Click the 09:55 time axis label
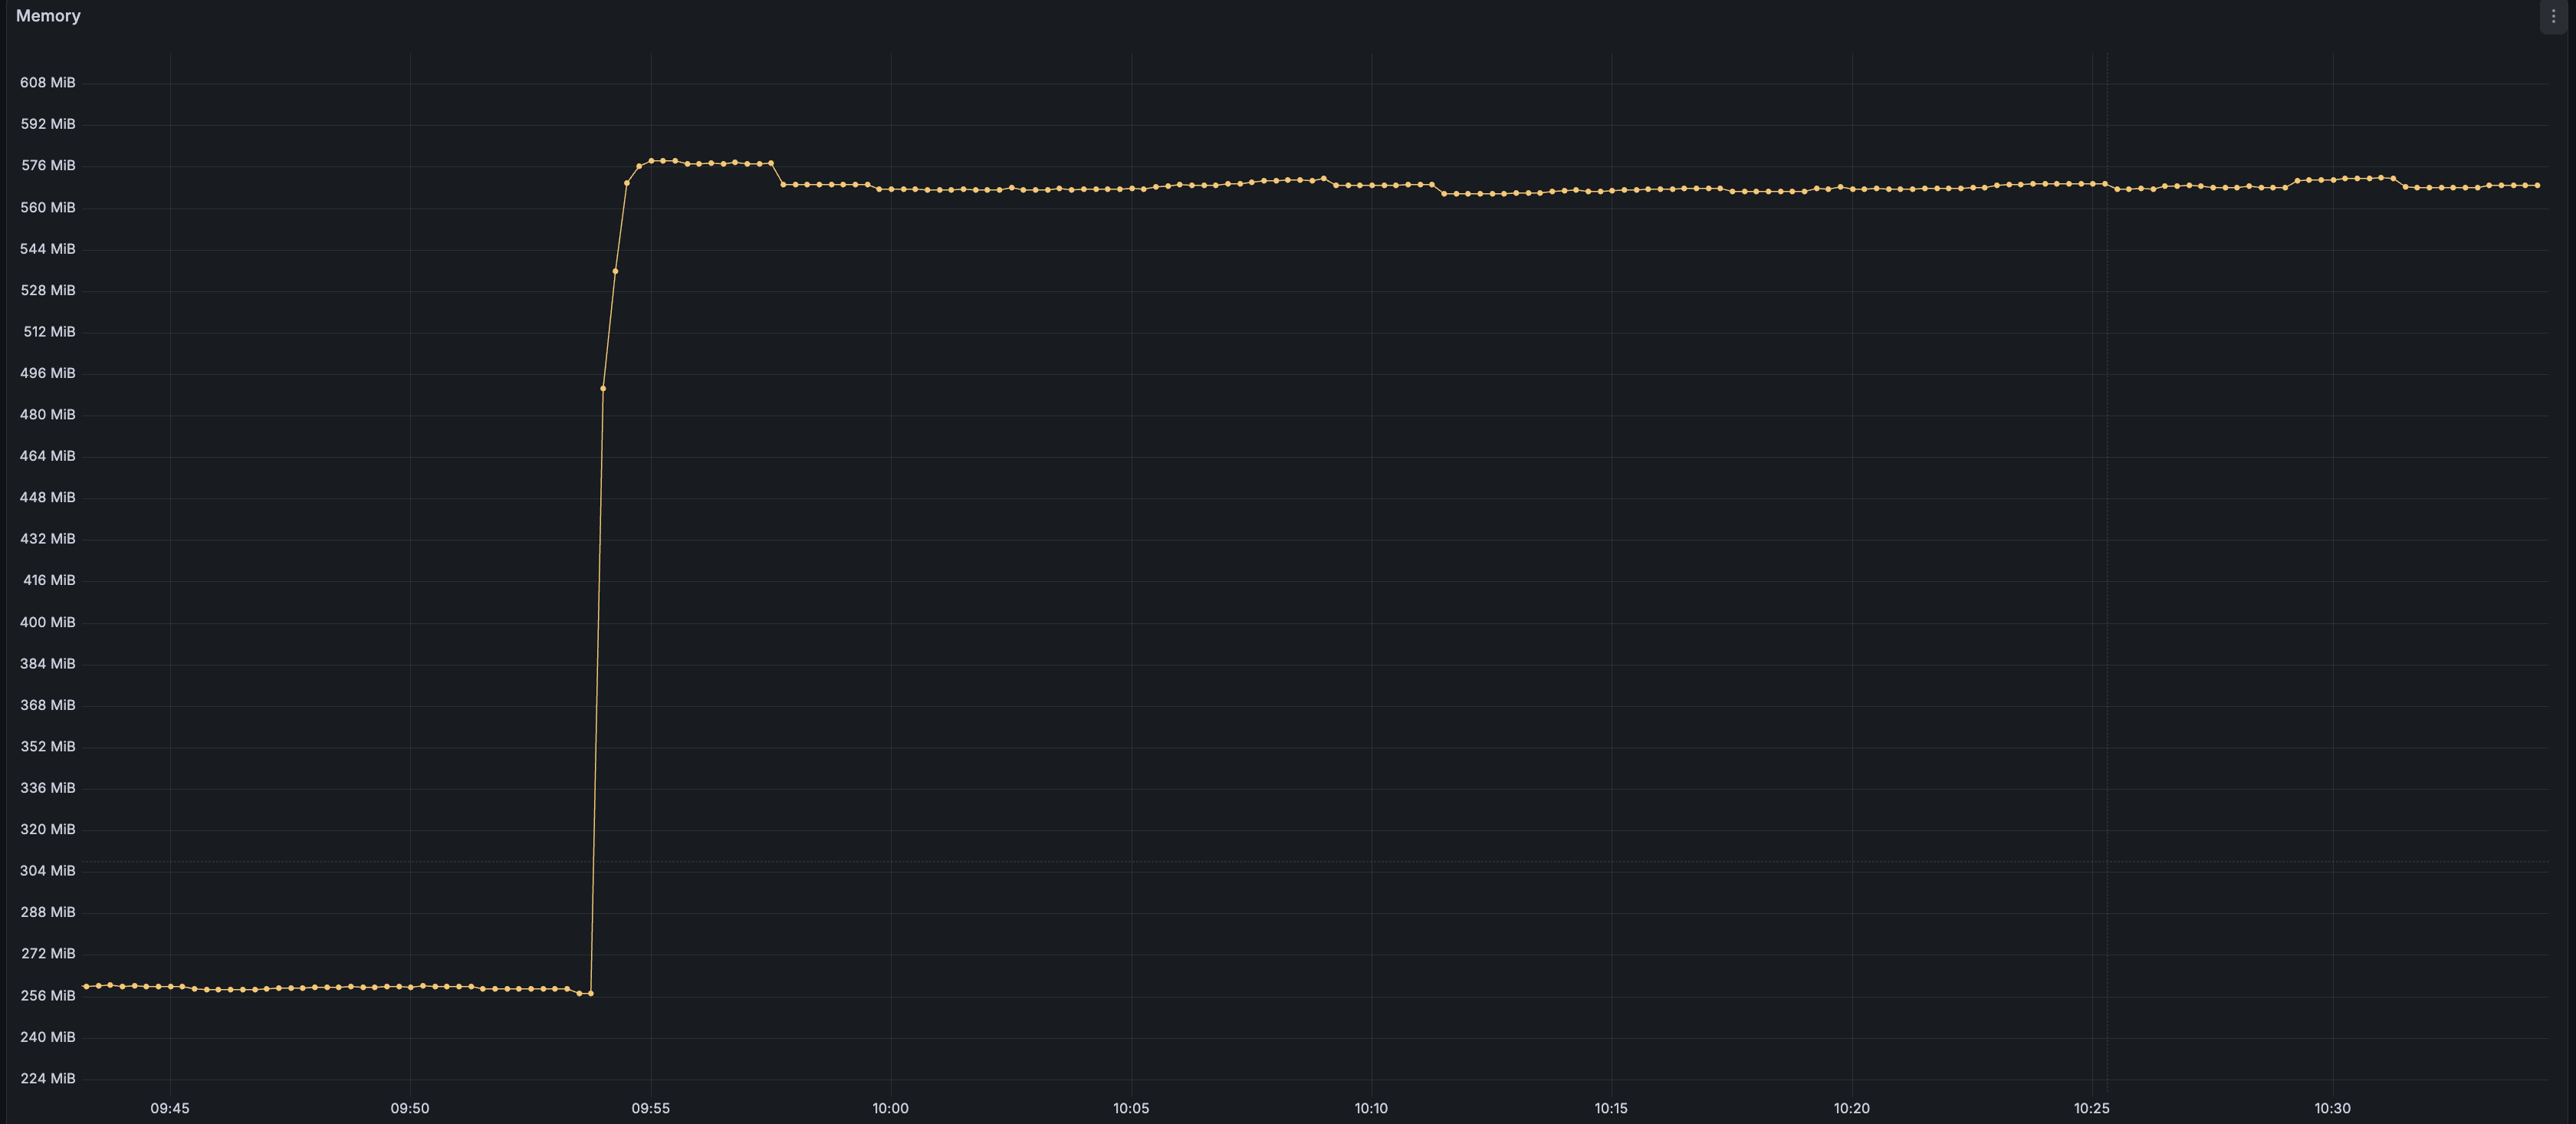2576x1124 pixels. click(x=651, y=1108)
